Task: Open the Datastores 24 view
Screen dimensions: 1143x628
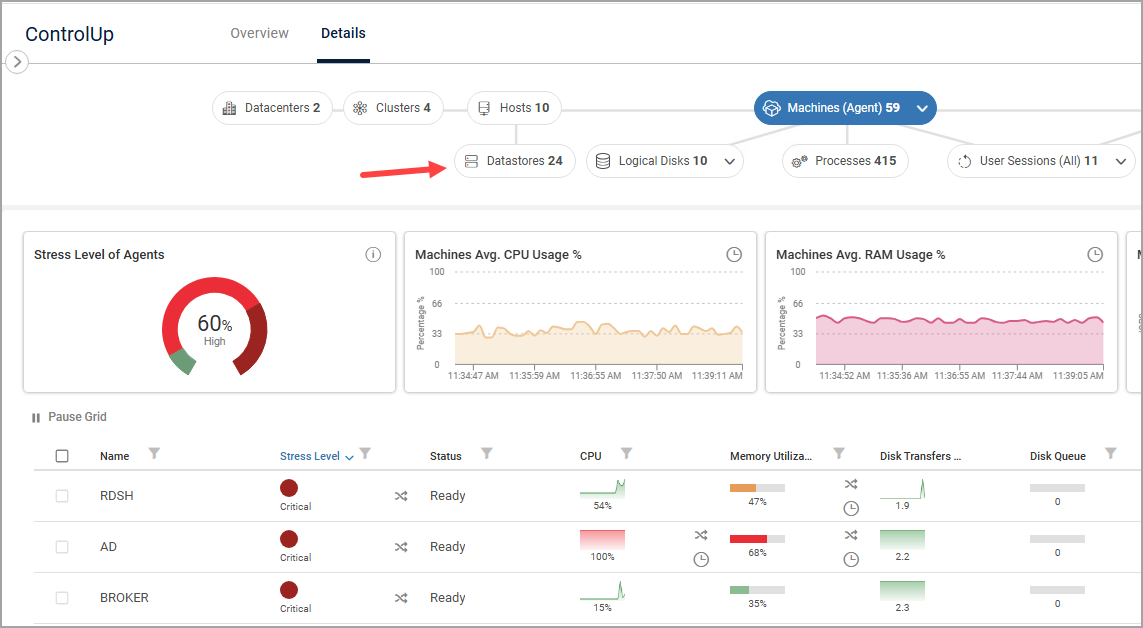Action: (514, 161)
